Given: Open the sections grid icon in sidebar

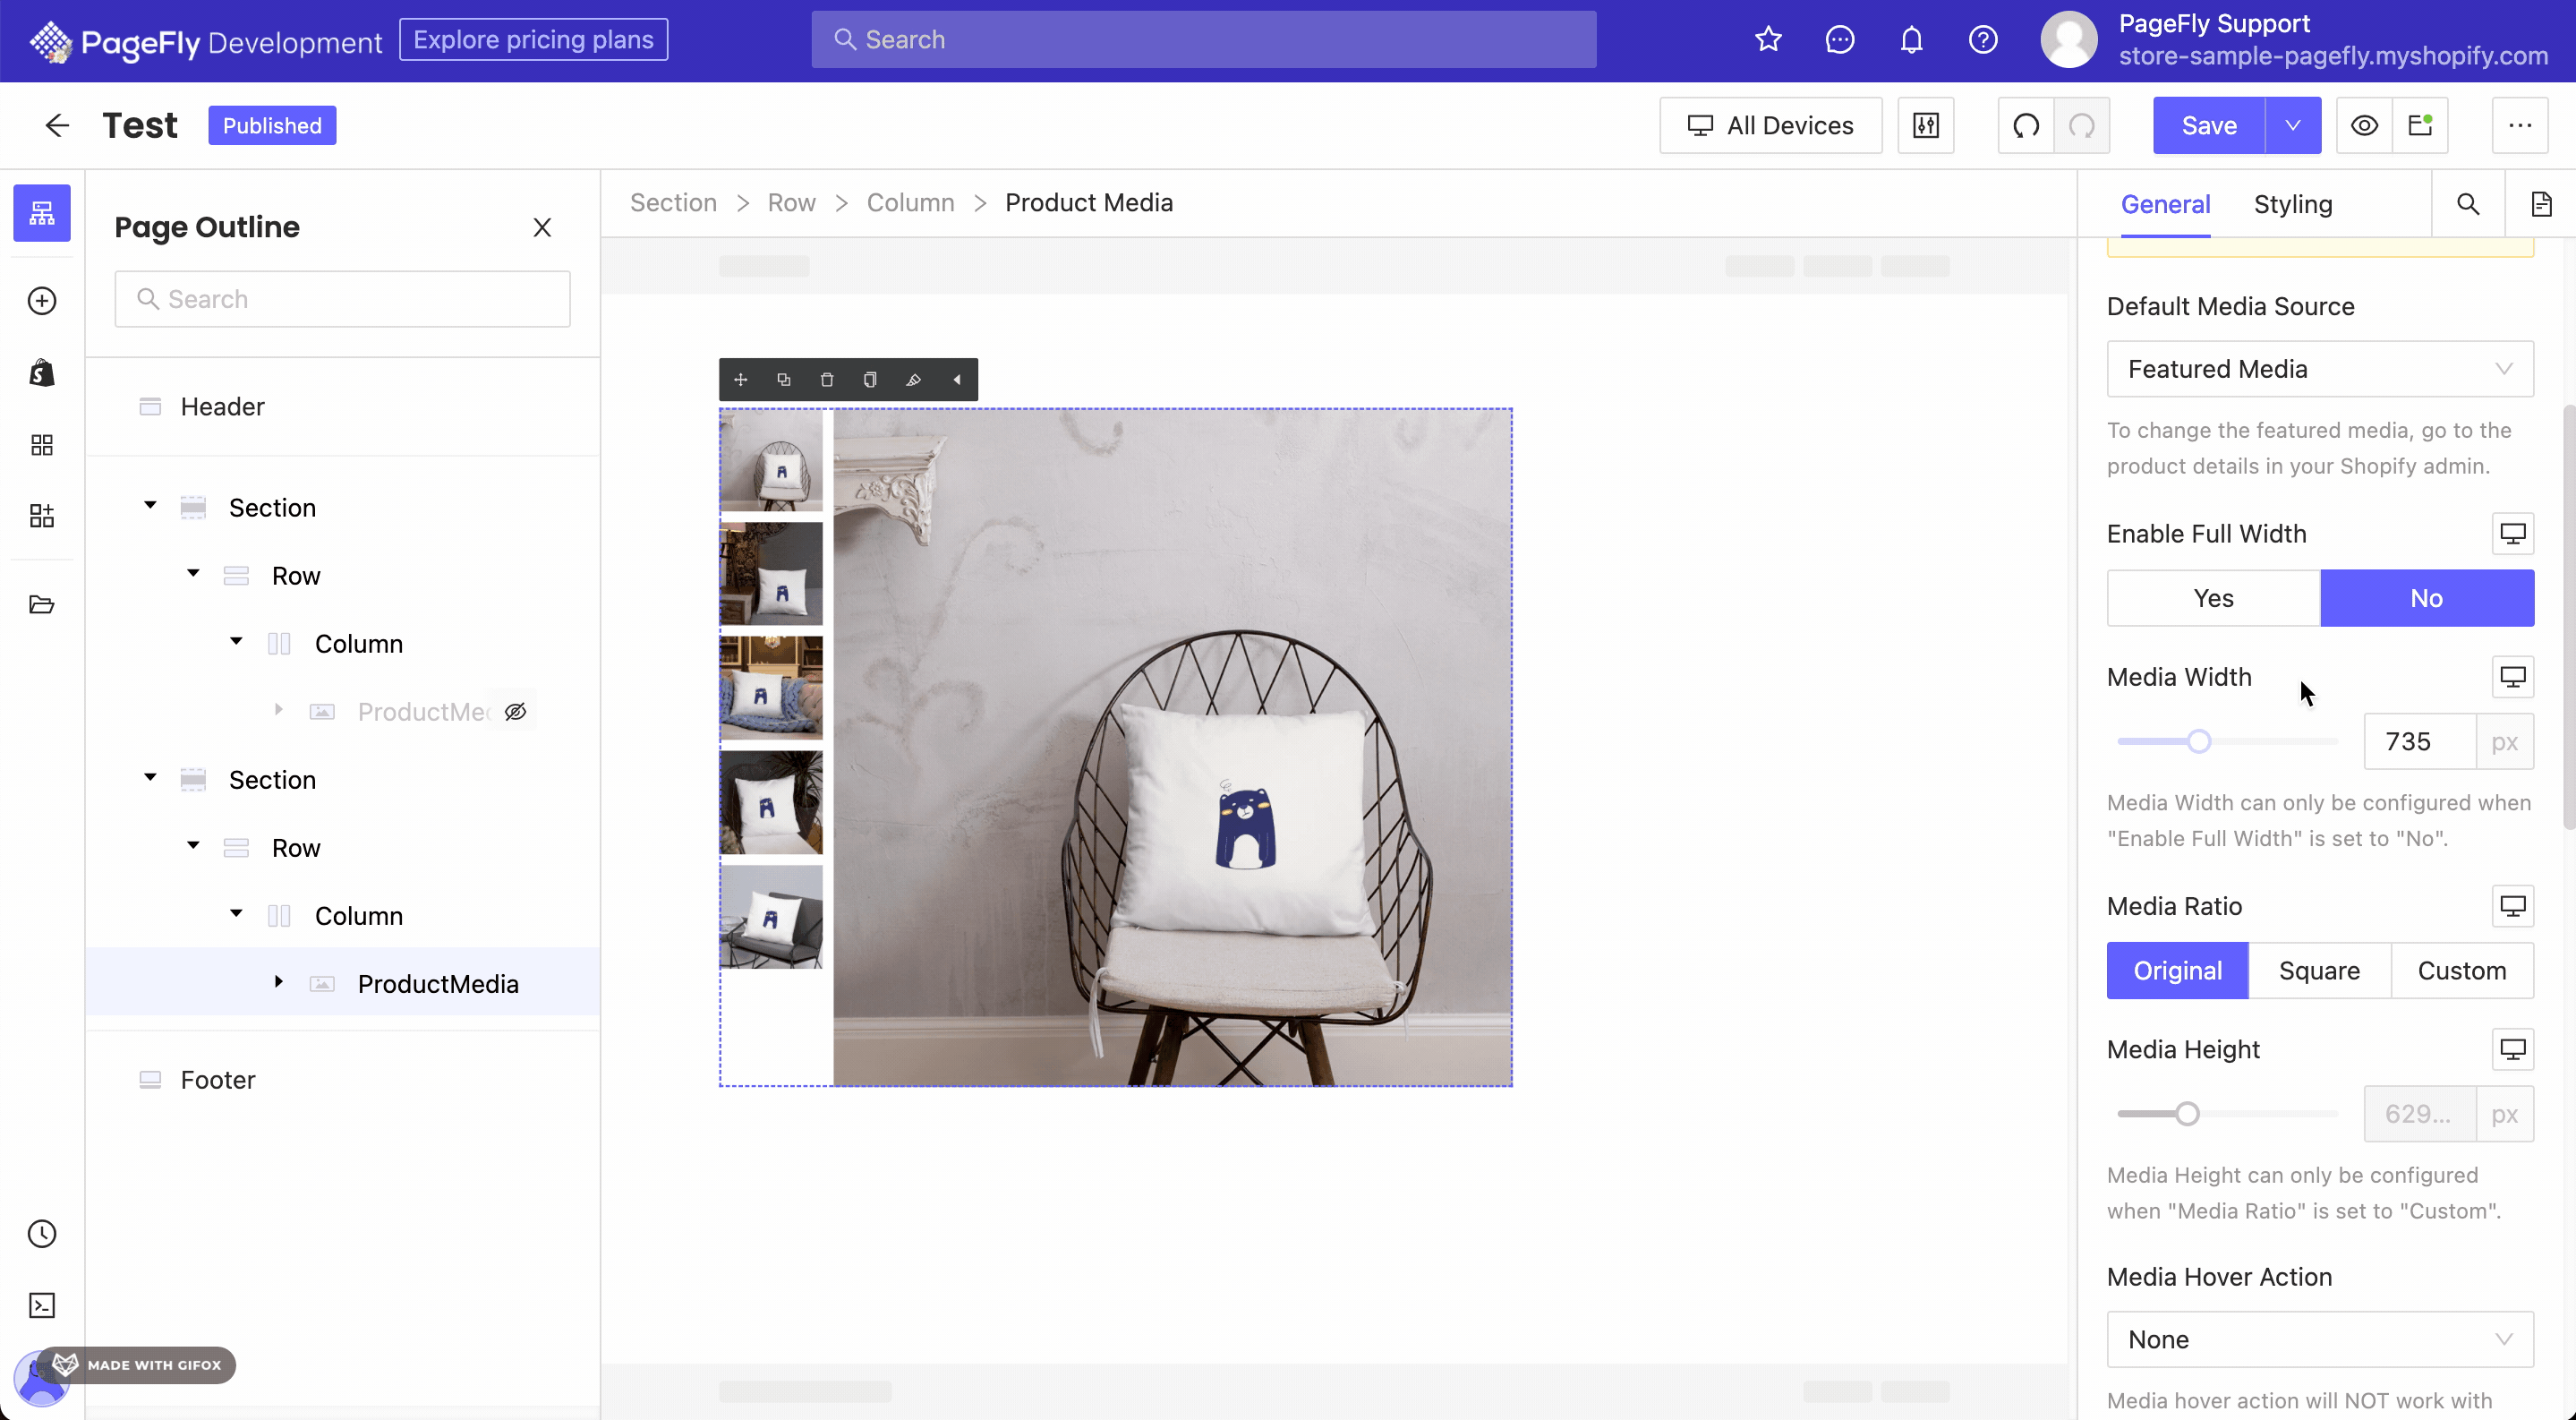Looking at the screenshot, I should (42, 445).
